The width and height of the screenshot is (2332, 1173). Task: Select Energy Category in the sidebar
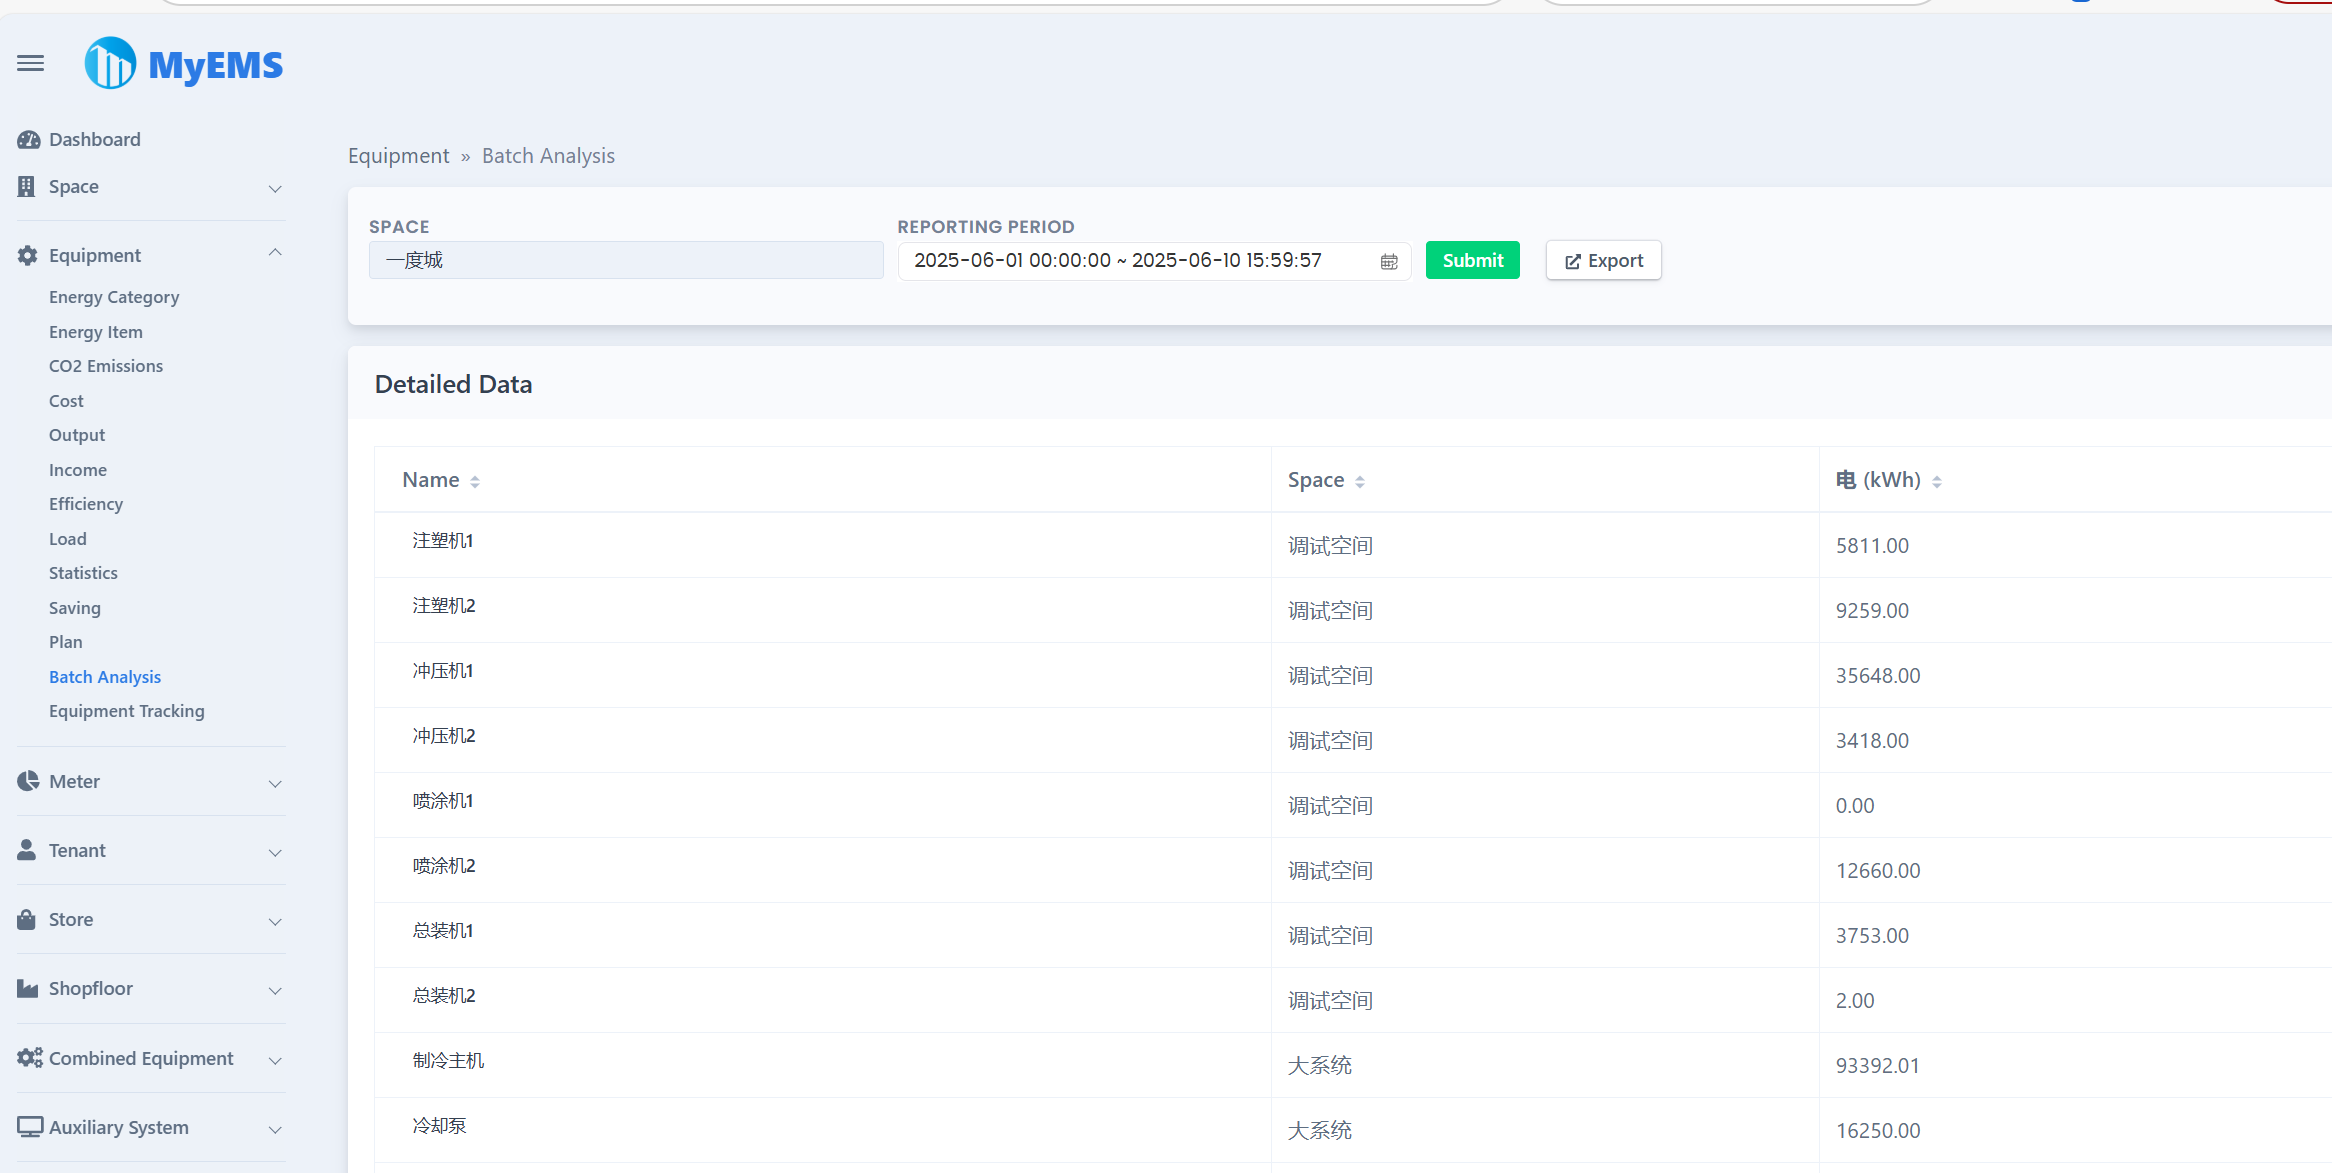point(114,296)
